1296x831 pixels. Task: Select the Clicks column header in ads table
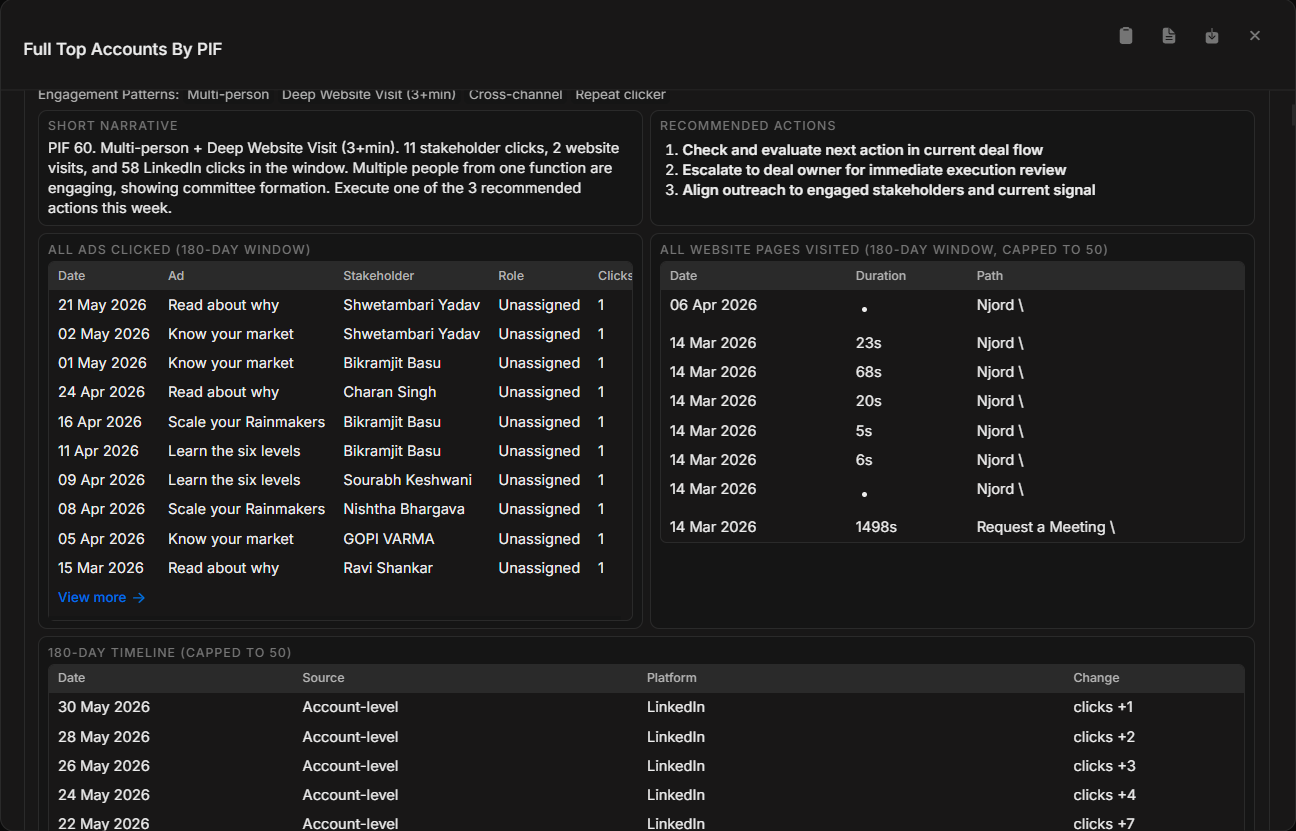615,276
